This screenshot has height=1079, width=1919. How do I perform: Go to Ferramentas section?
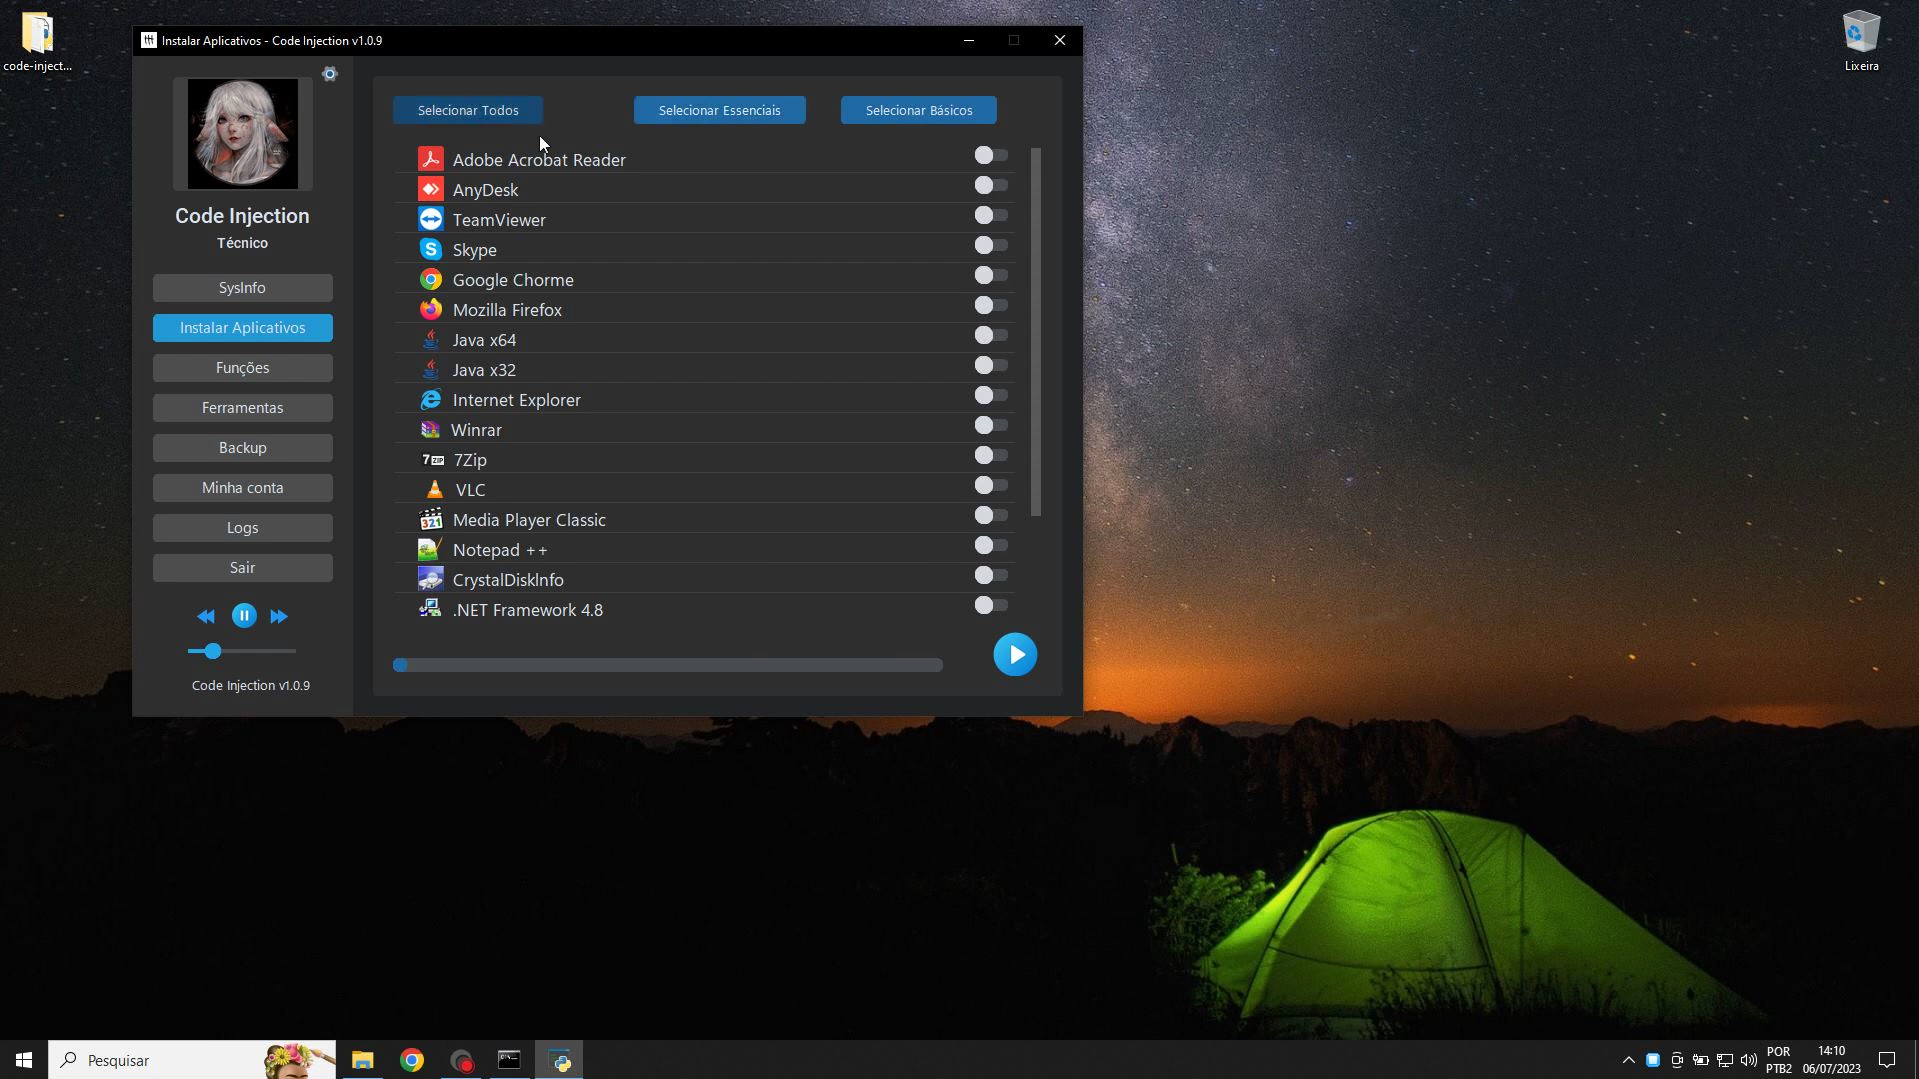[243, 408]
